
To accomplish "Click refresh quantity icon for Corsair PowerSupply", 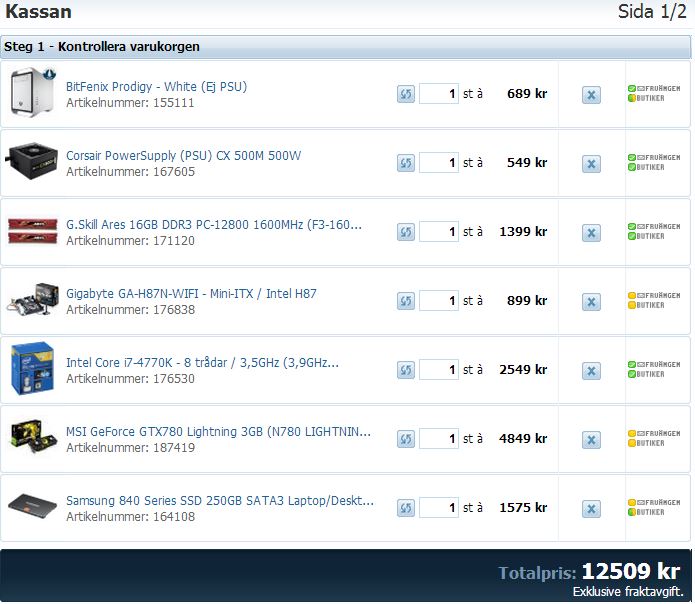I will (406, 163).
